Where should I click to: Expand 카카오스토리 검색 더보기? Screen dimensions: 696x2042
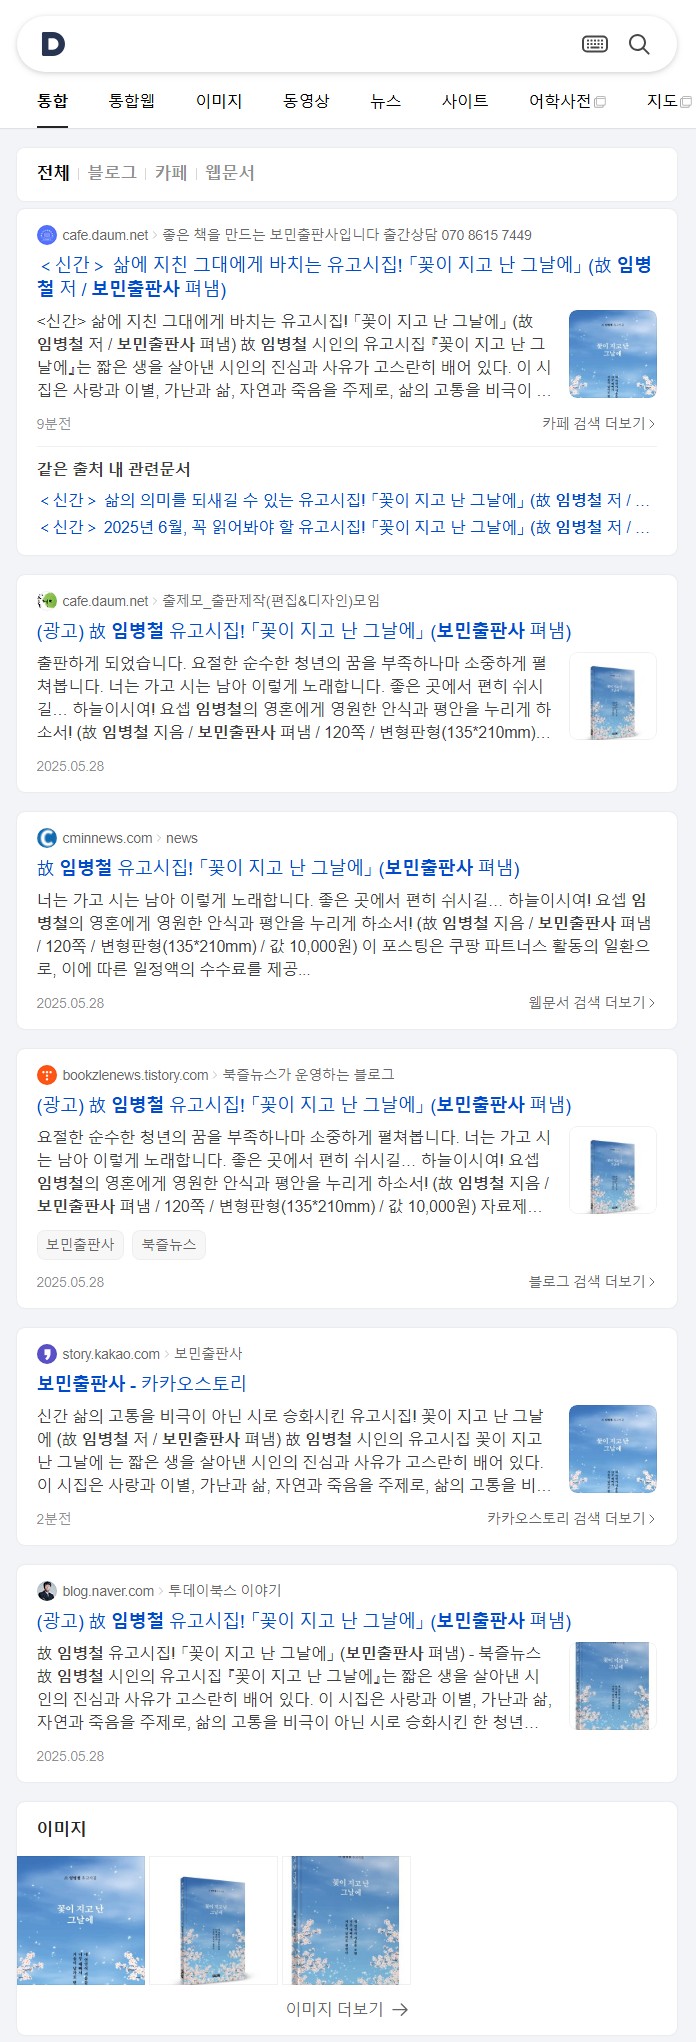pyautogui.click(x=572, y=1519)
